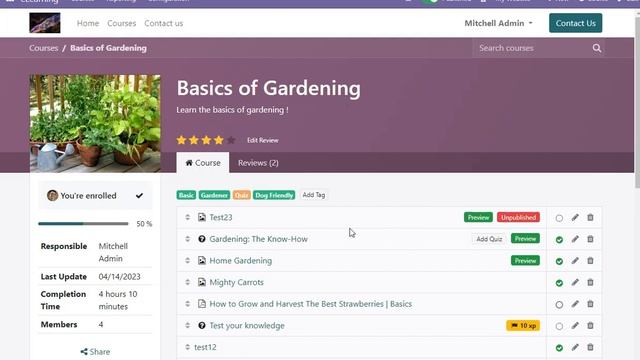Click the fifth rating star
Image resolution: width=640 pixels, height=360 pixels.
click(231, 140)
